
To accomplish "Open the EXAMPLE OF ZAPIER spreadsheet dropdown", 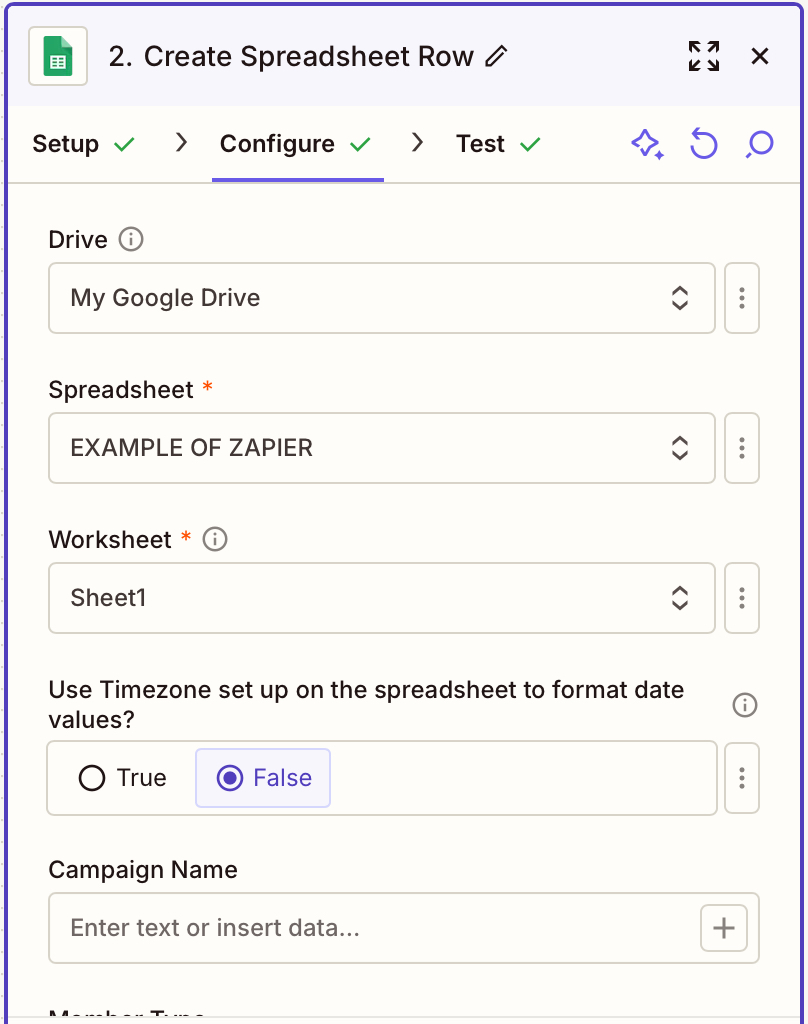I will (x=382, y=448).
